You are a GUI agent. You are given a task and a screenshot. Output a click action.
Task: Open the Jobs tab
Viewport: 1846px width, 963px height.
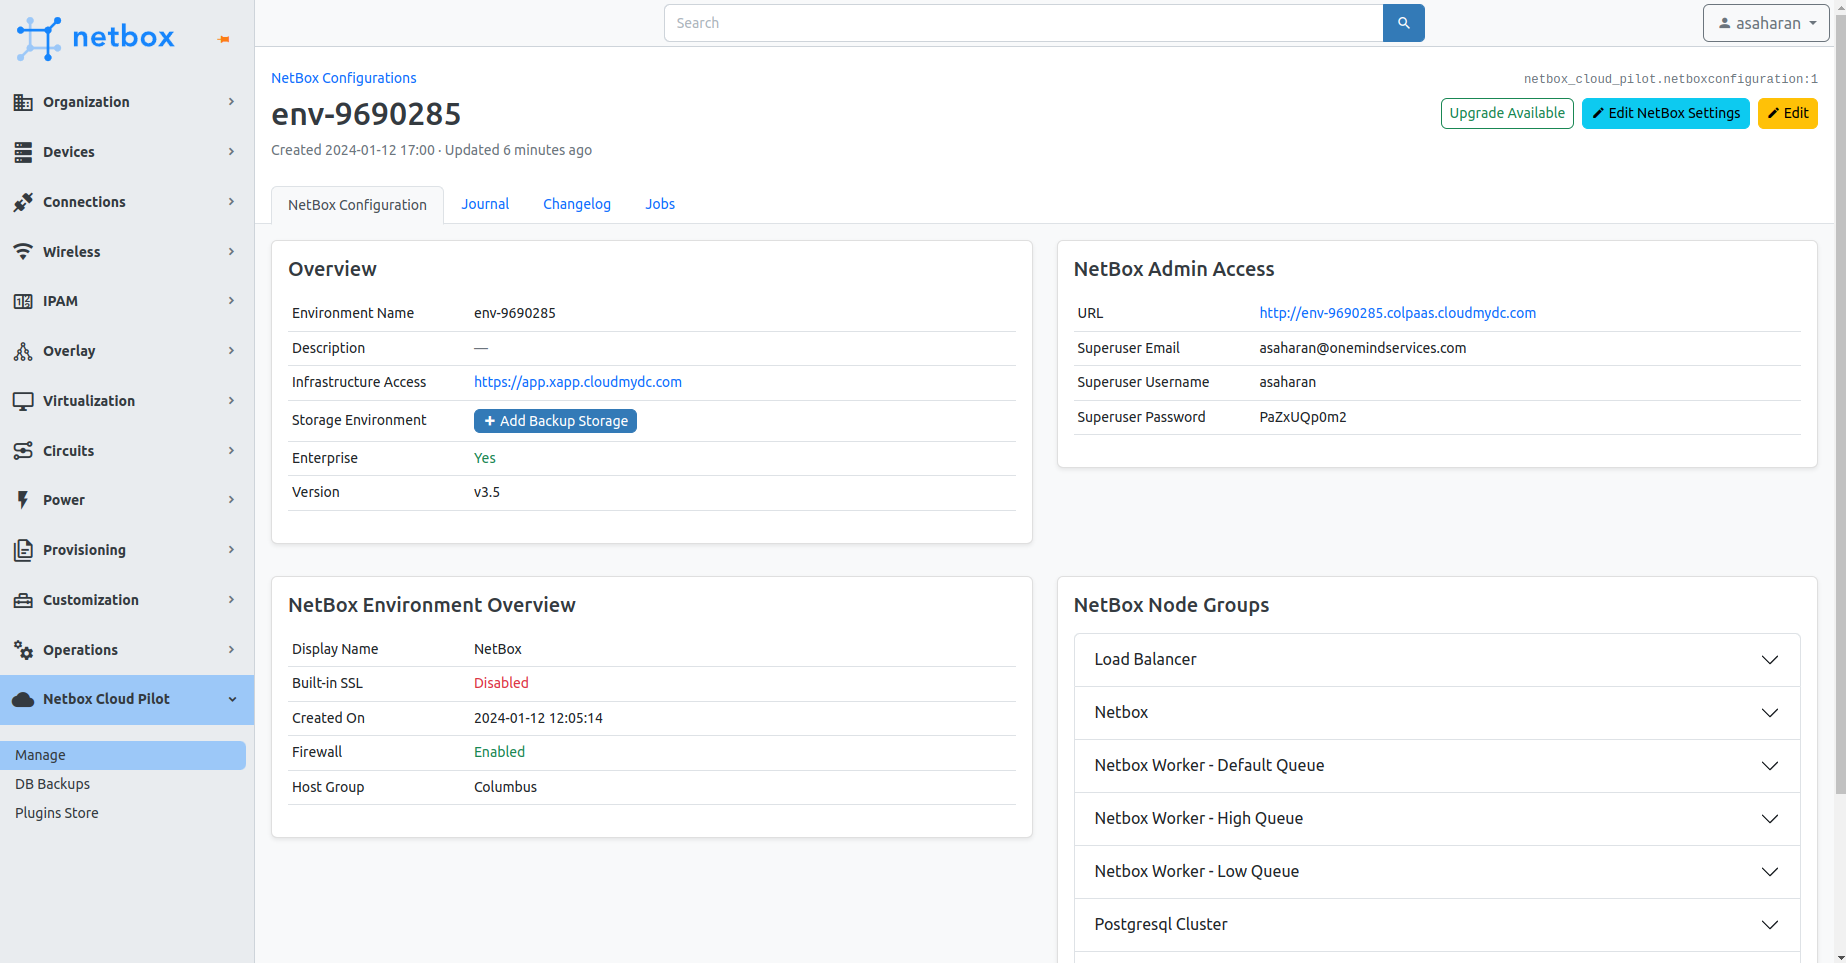(x=660, y=204)
